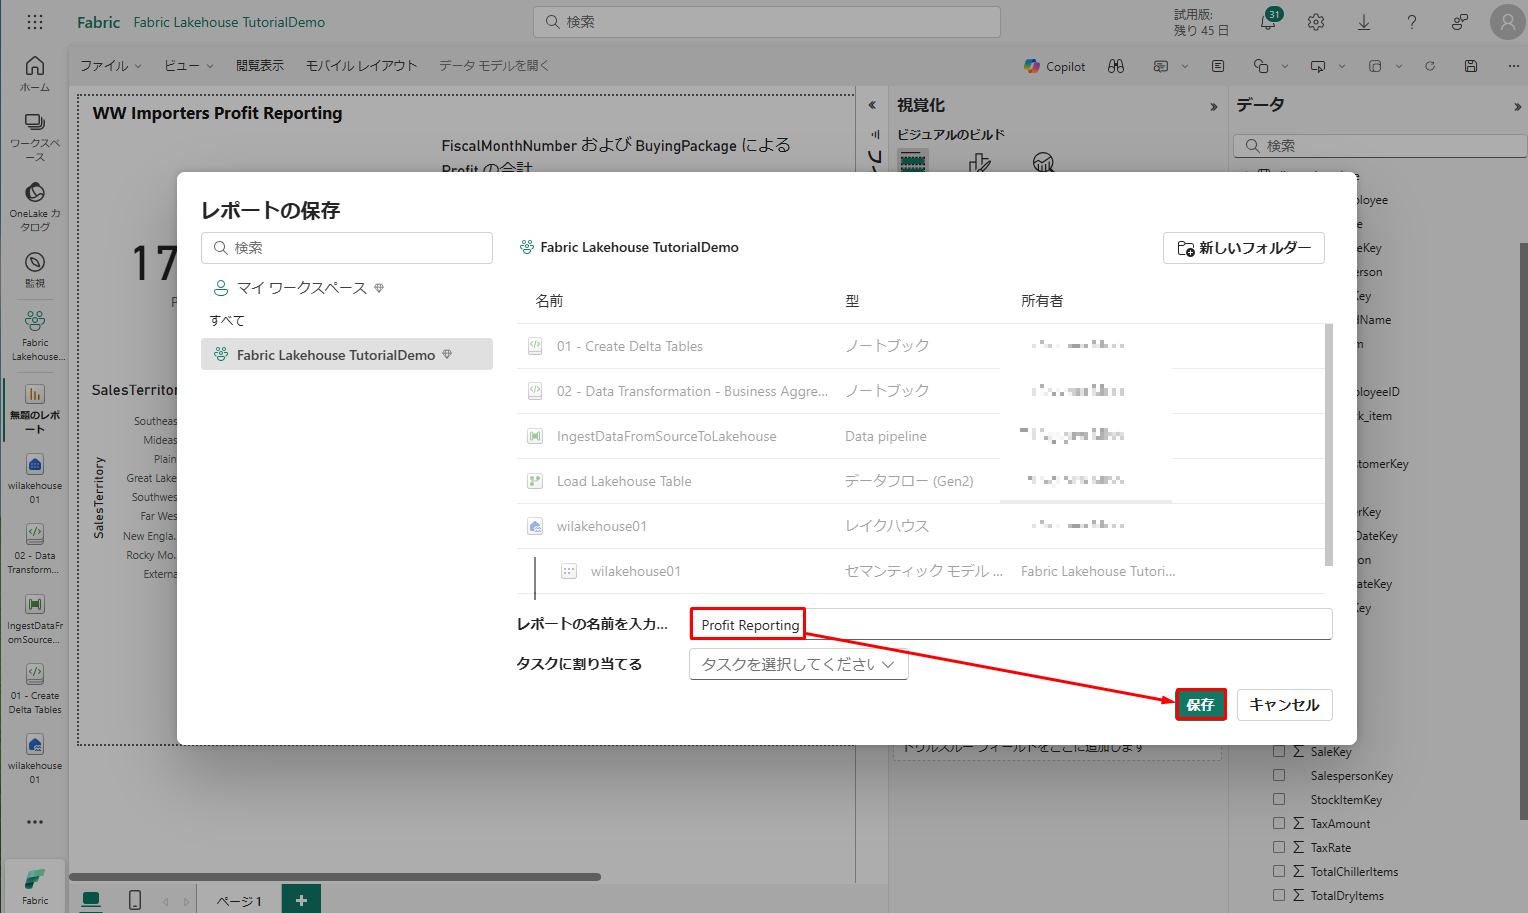Collapse the 視覚化 pane with the chevron

(x=1213, y=106)
